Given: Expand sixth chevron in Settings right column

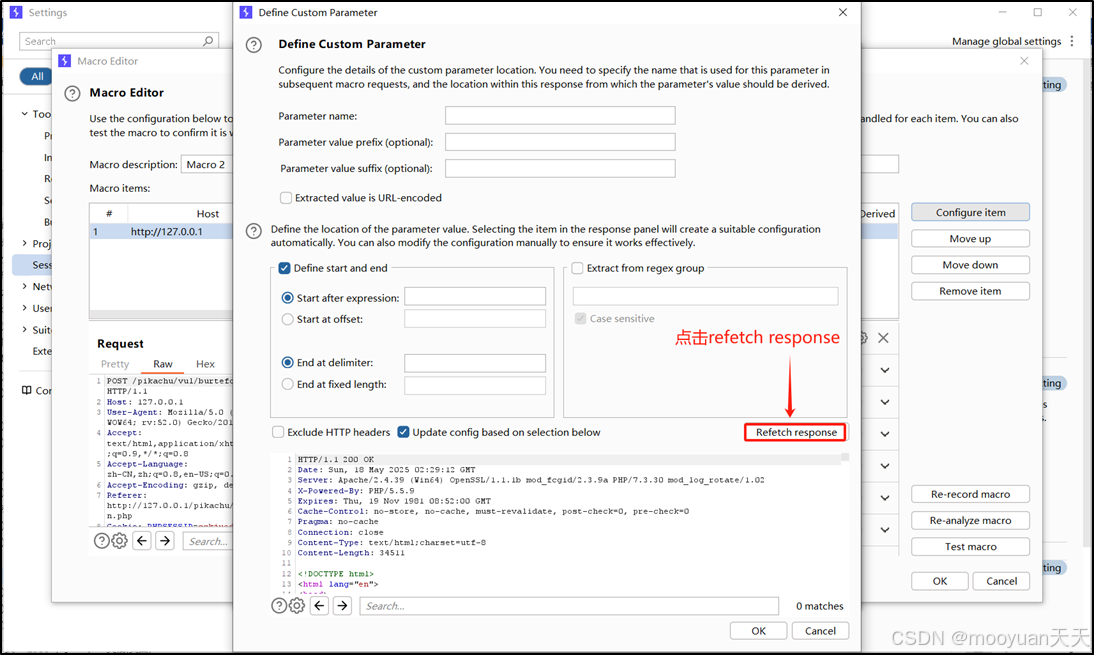Looking at the screenshot, I should (x=885, y=530).
